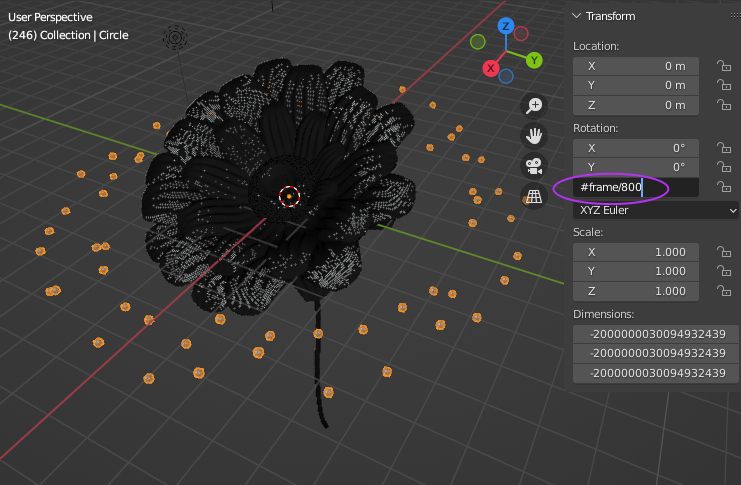Collapse the Transform panel
The width and height of the screenshot is (741, 485).
[577, 16]
